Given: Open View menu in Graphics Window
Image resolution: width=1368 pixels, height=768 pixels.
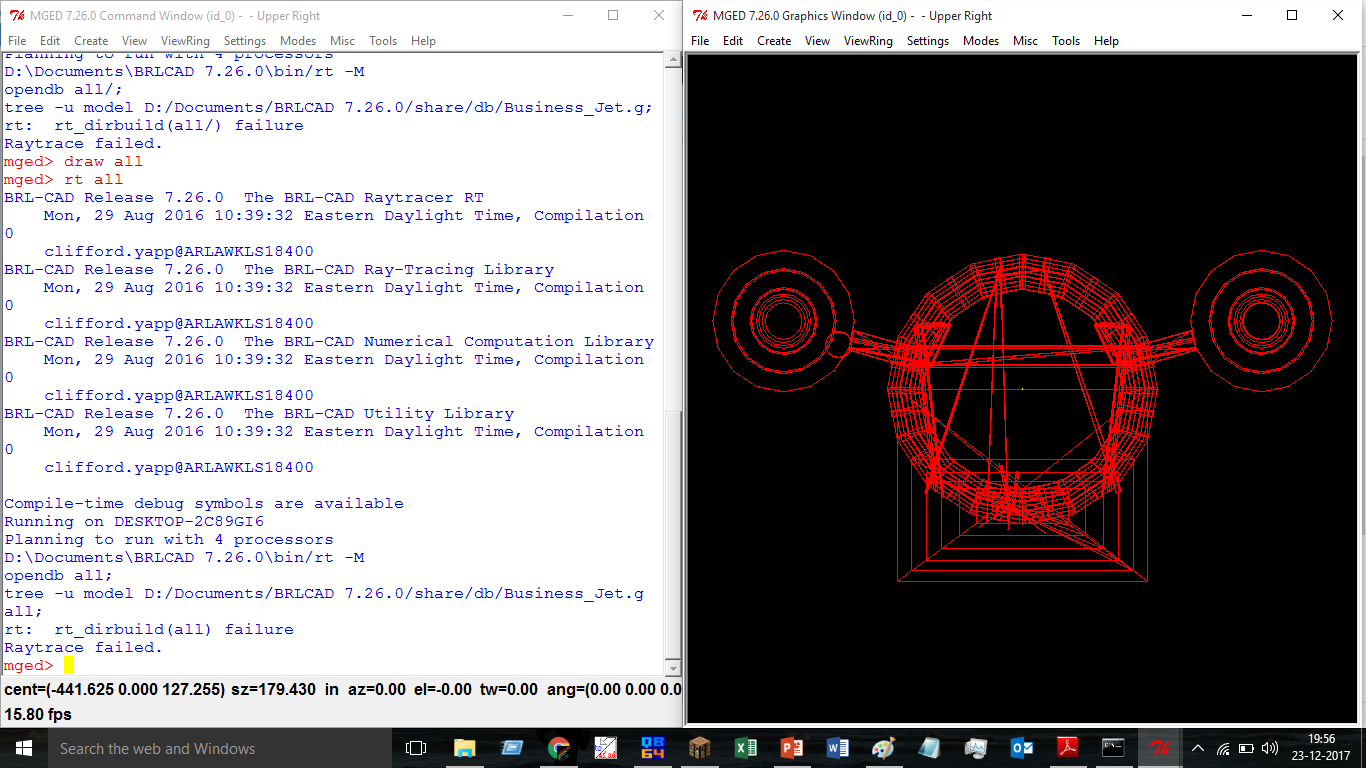Looking at the screenshot, I should coord(817,41).
